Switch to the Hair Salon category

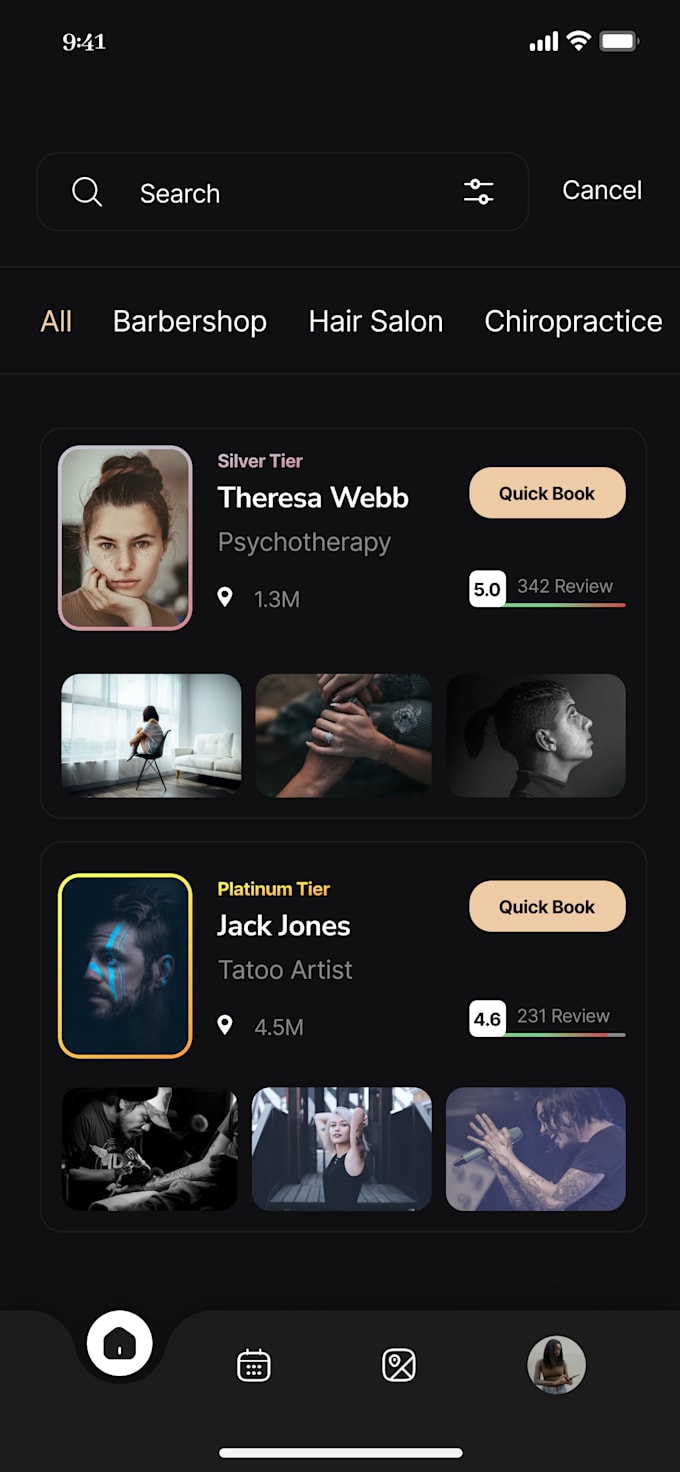(376, 321)
